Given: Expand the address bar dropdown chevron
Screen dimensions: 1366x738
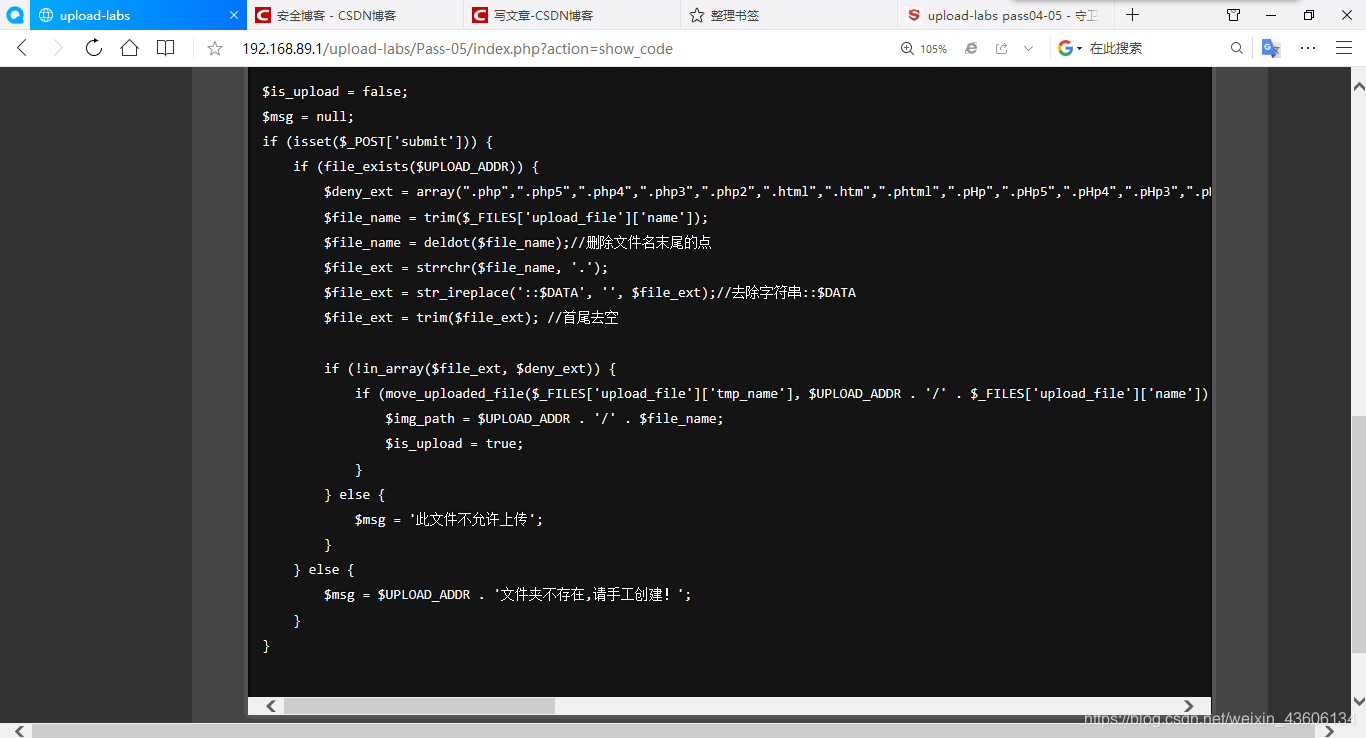Looking at the screenshot, I should pos(1028,48).
